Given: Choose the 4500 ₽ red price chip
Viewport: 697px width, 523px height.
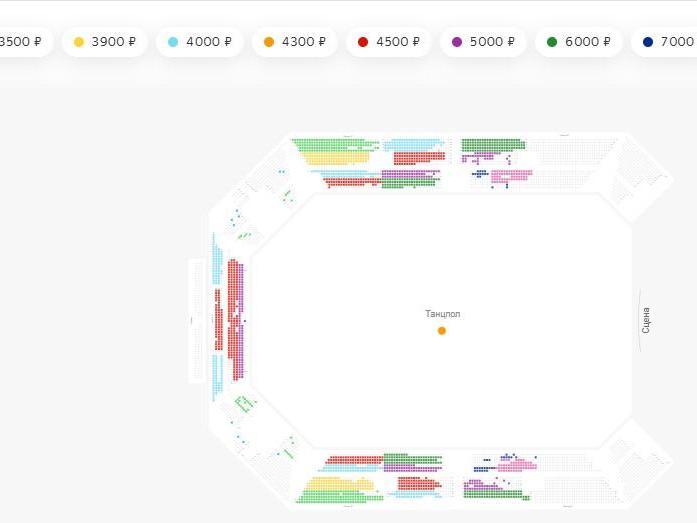Looking at the screenshot, I should (x=389, y=42).
